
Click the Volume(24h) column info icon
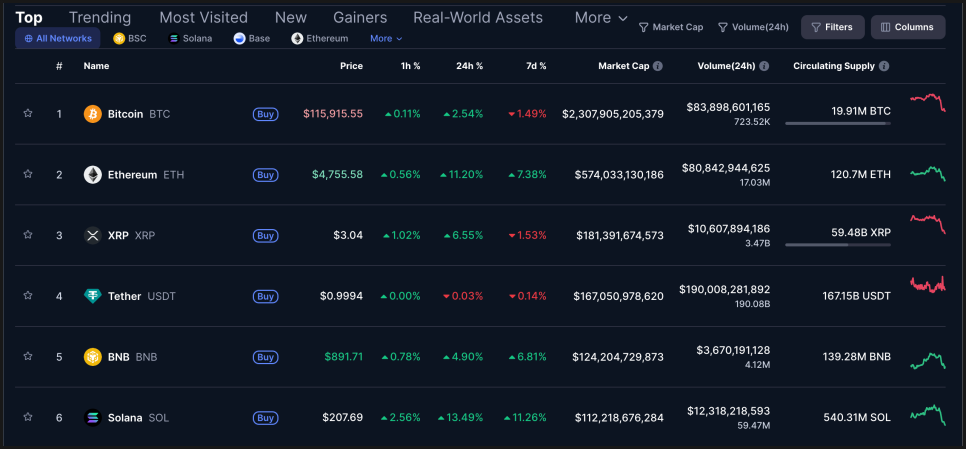coord(764,66)
